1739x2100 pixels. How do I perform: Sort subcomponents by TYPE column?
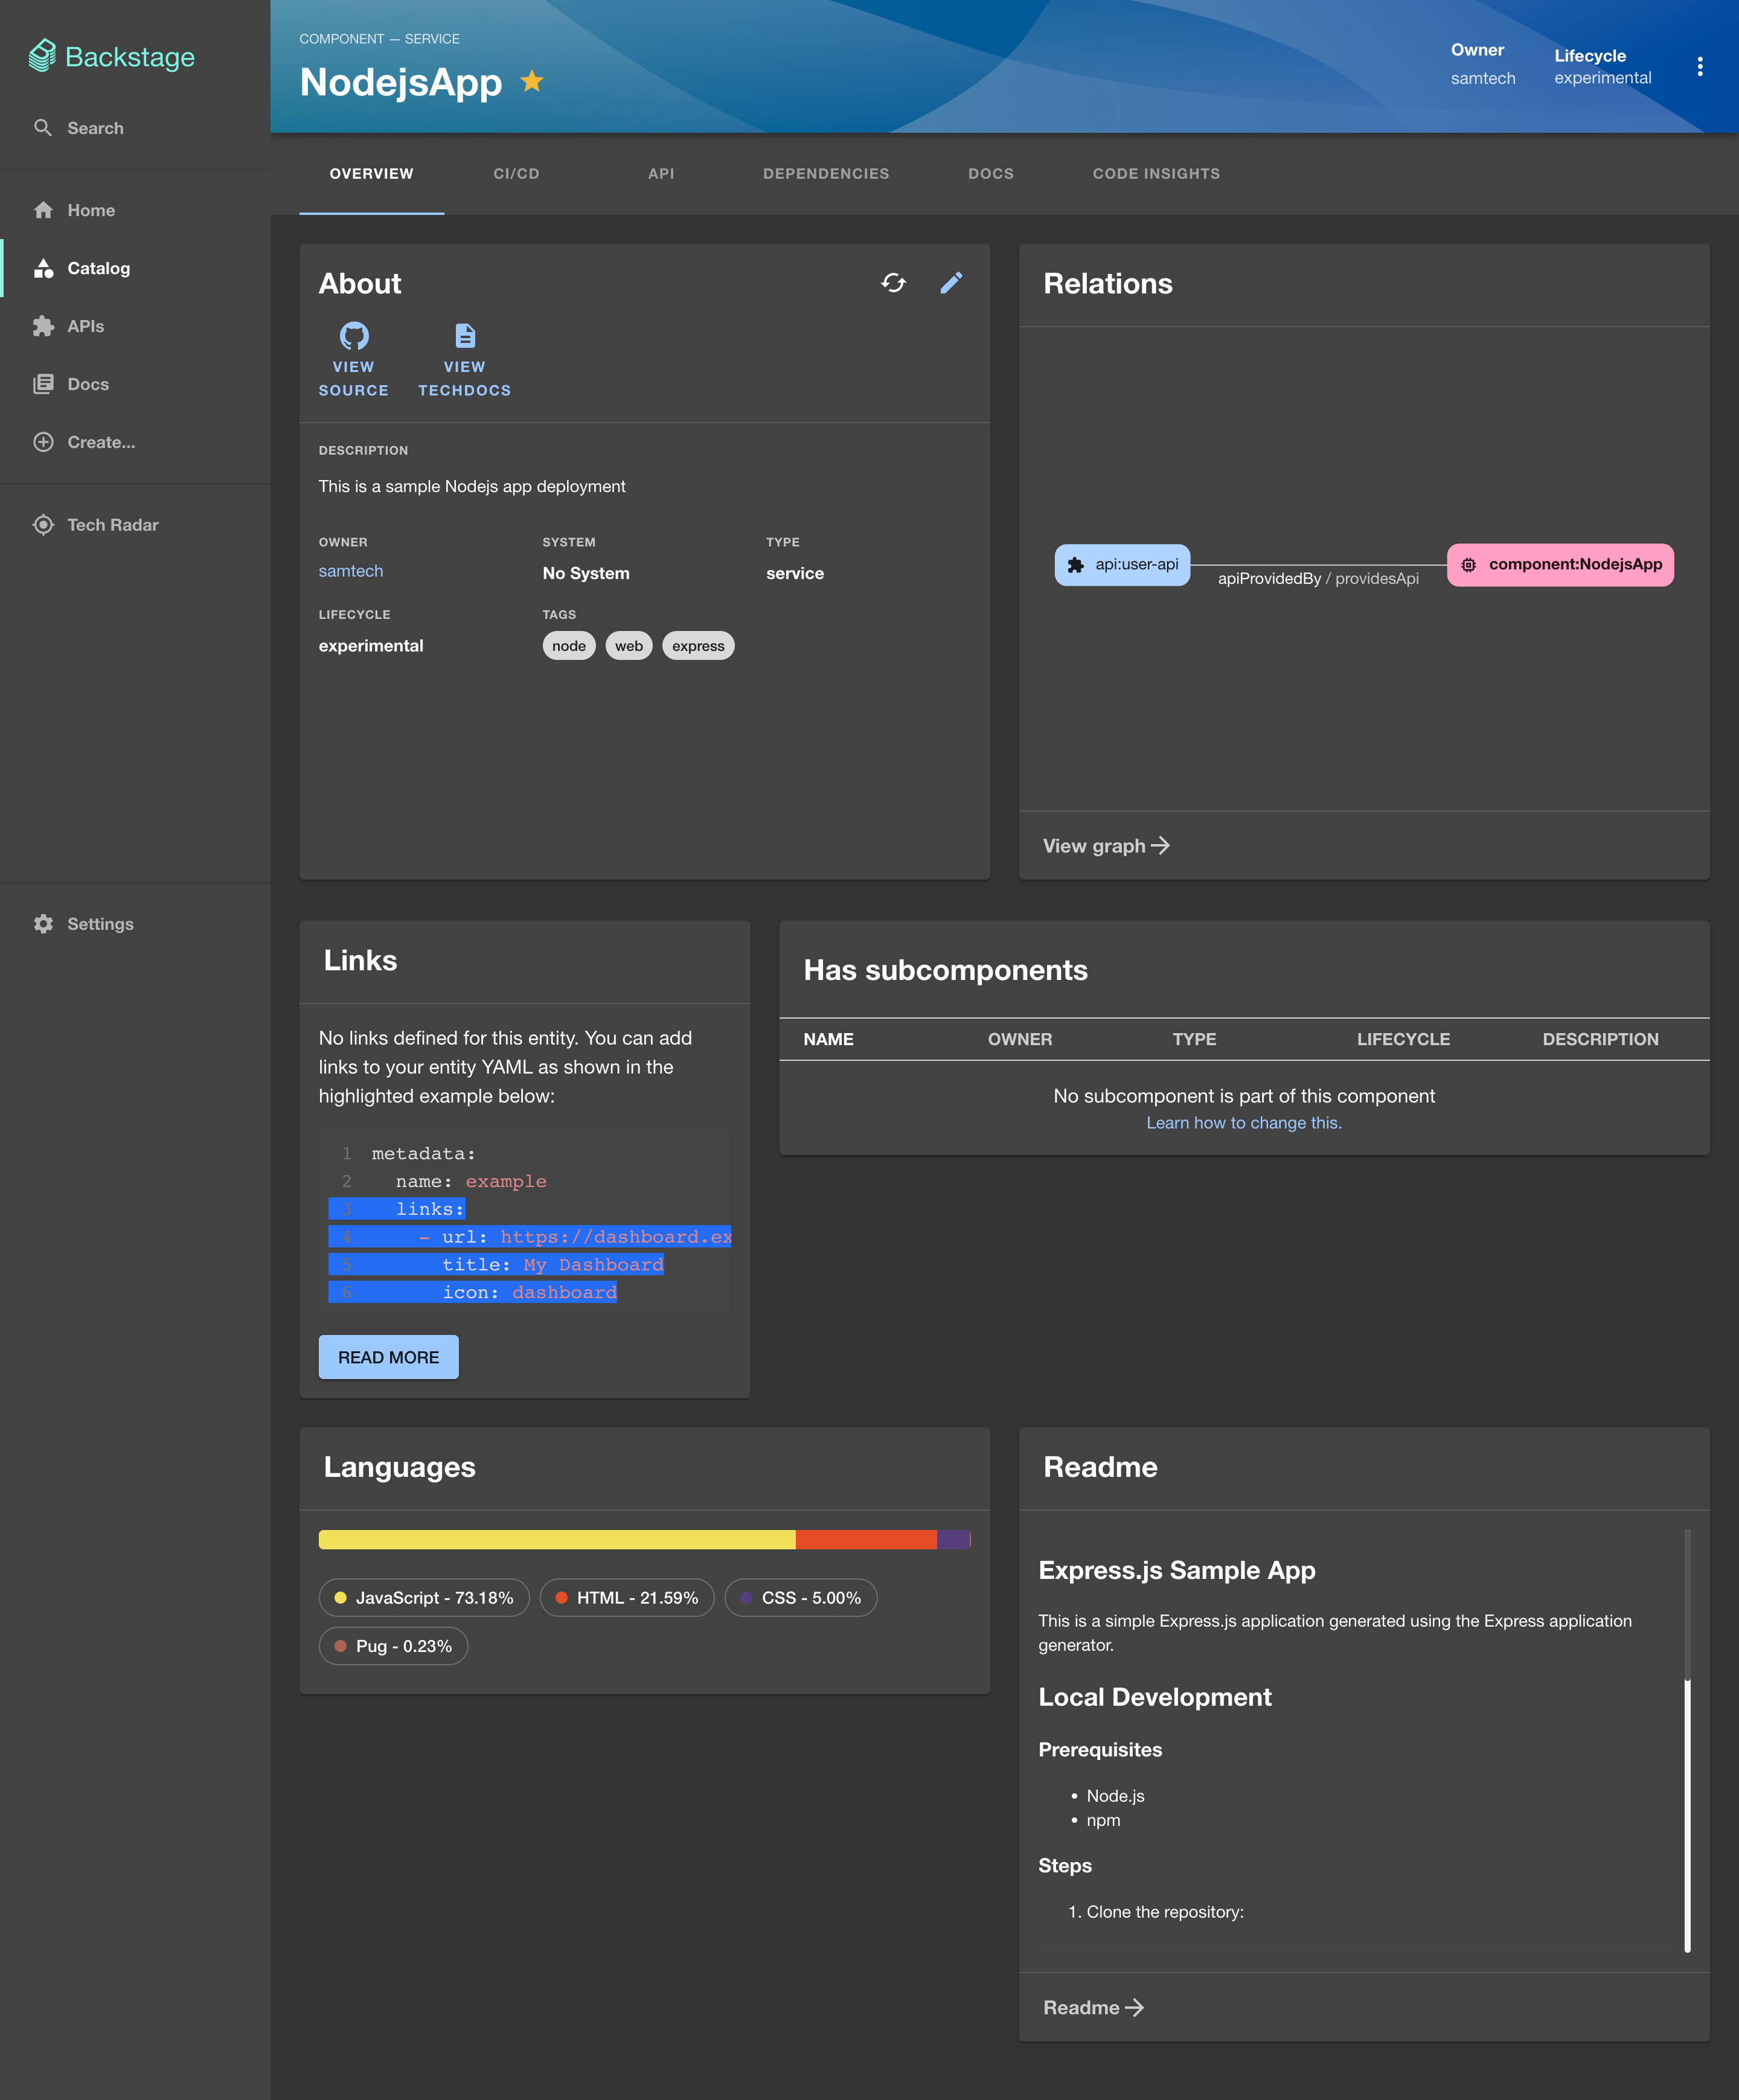coord(1194,1040)
